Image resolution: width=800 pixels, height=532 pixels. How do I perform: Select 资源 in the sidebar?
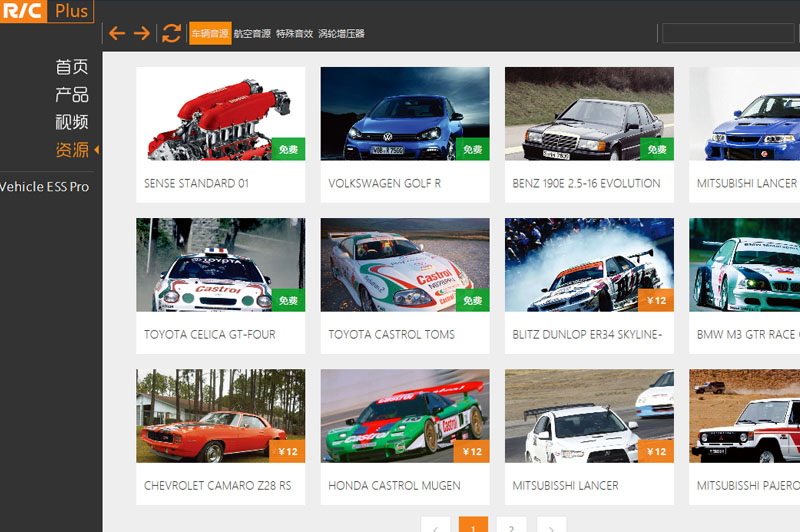(71, 149)
